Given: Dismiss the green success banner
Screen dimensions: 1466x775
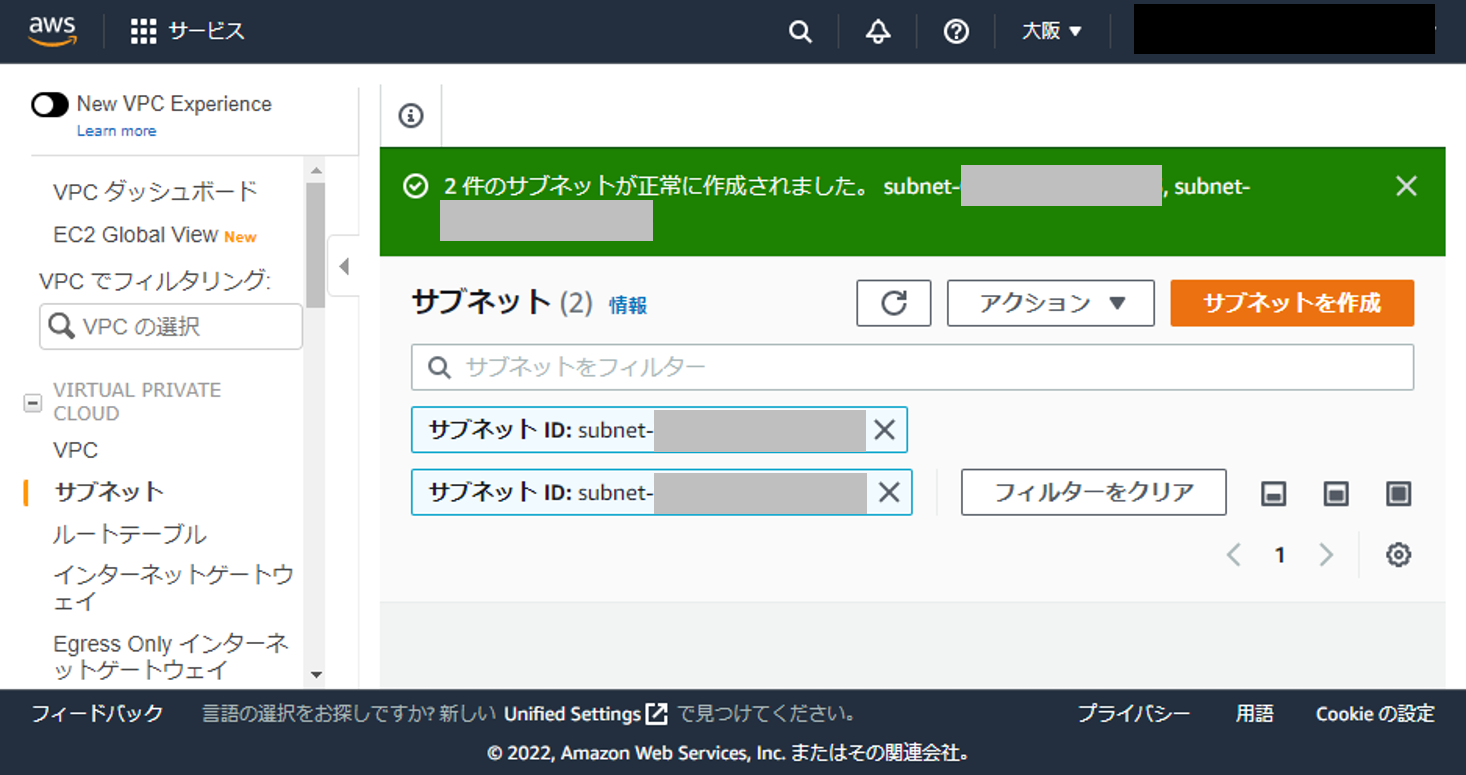Looking at the screenshot, I should point(1406,186).
